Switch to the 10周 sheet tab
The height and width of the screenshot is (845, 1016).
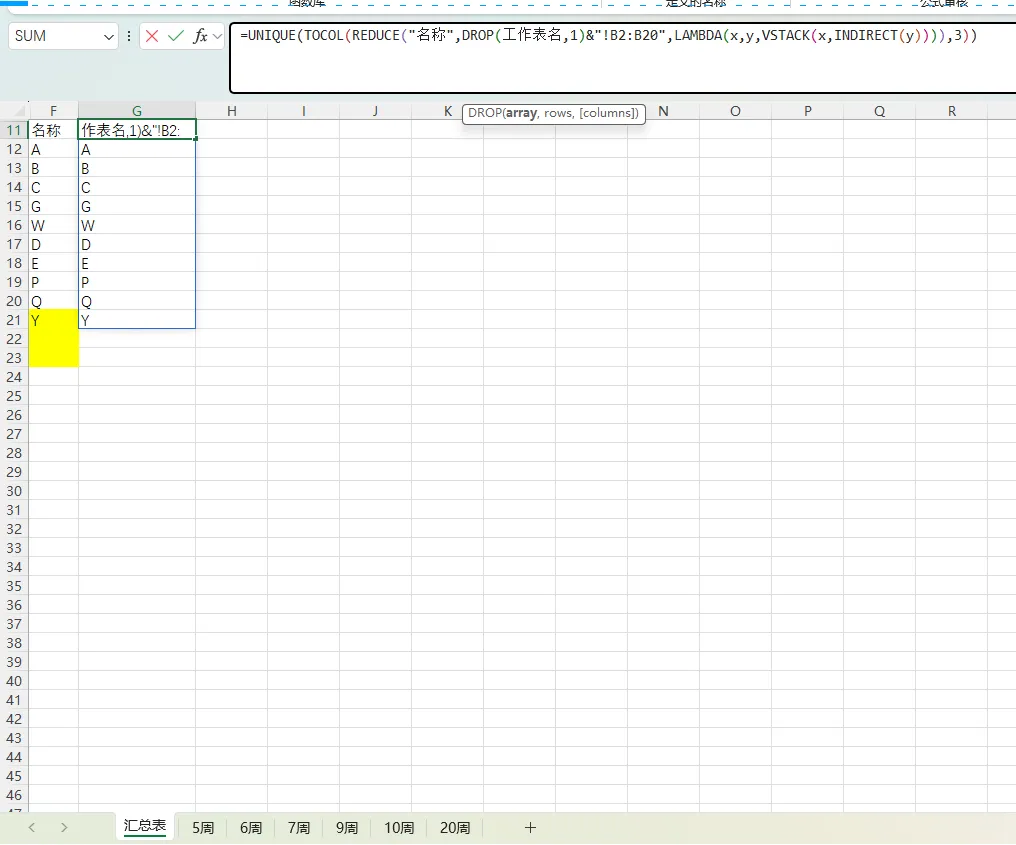click(x=398, y=828)
